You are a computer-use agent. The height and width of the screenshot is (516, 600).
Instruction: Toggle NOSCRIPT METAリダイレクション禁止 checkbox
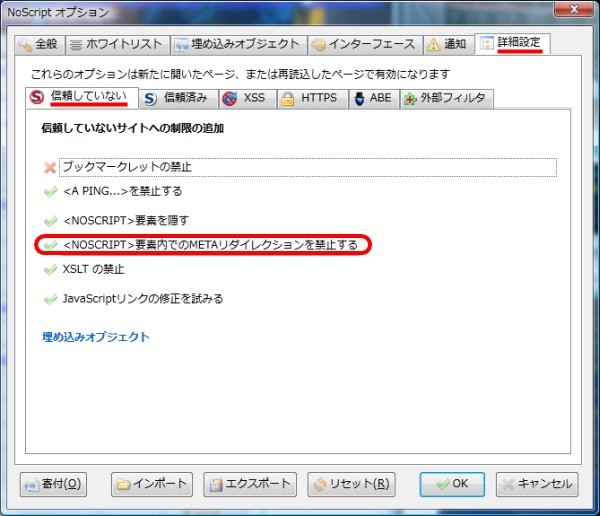50,245
